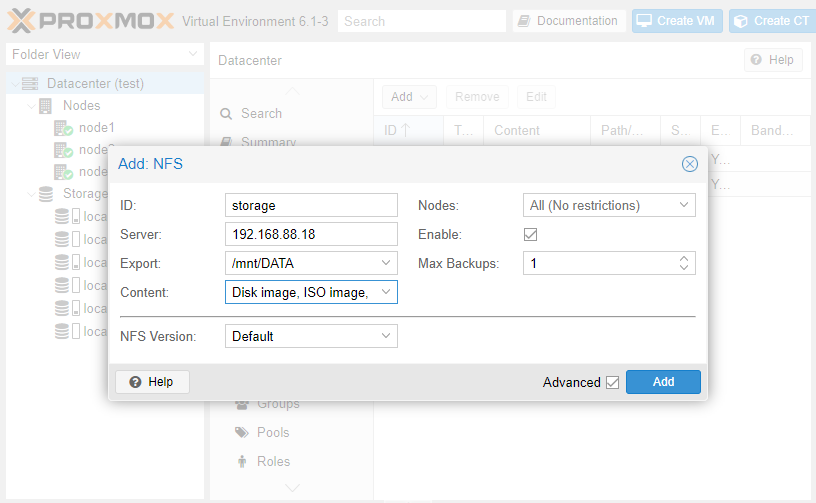Image resolution: width=816 pixels, height=503 pixels.
Task: Toggle the Enable checkbox
Action: [x=531, y=234]
